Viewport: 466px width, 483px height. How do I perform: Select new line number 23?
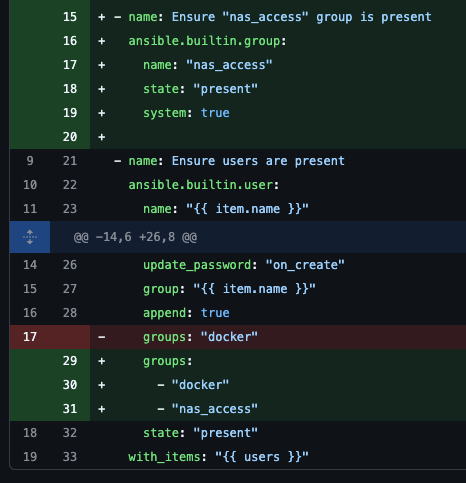pyautogui.click(x=70, y=209)
